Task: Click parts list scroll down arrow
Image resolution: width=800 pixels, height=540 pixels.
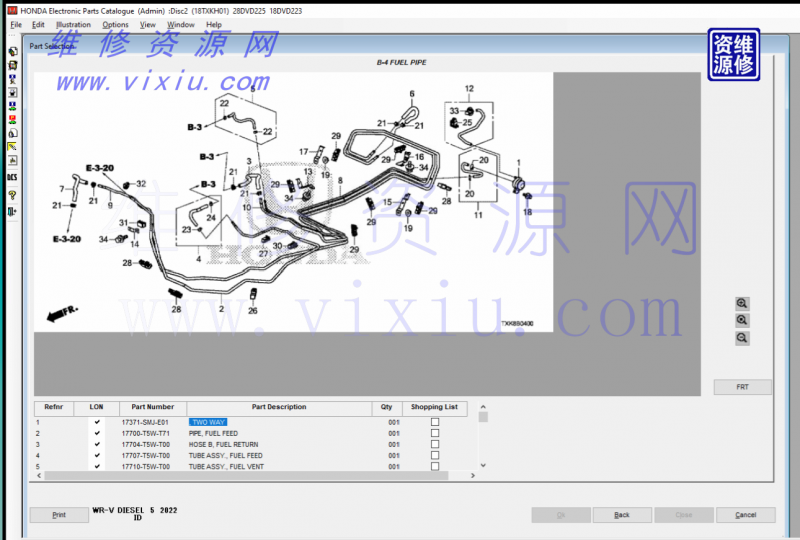Action: [x=483, y=465]
